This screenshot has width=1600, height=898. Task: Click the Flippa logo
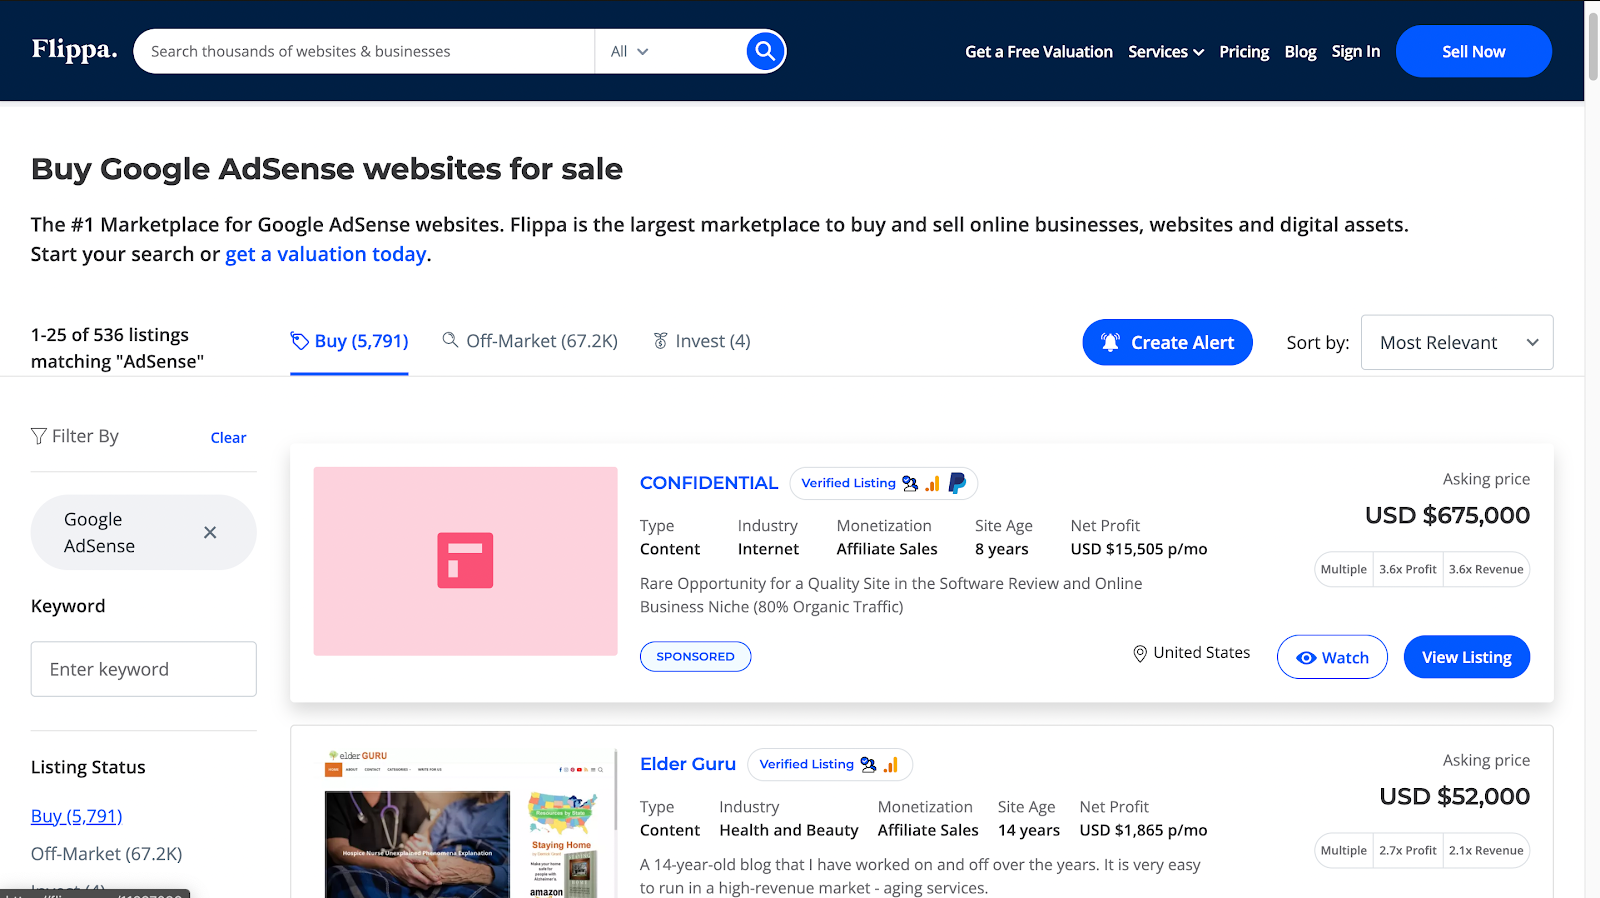(74, 50)
